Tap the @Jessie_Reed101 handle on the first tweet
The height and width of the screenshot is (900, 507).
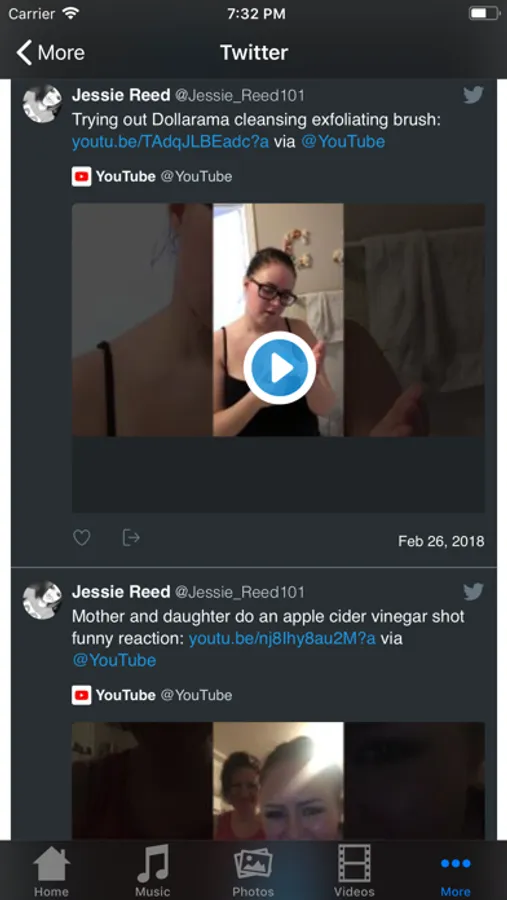[240, 95]
